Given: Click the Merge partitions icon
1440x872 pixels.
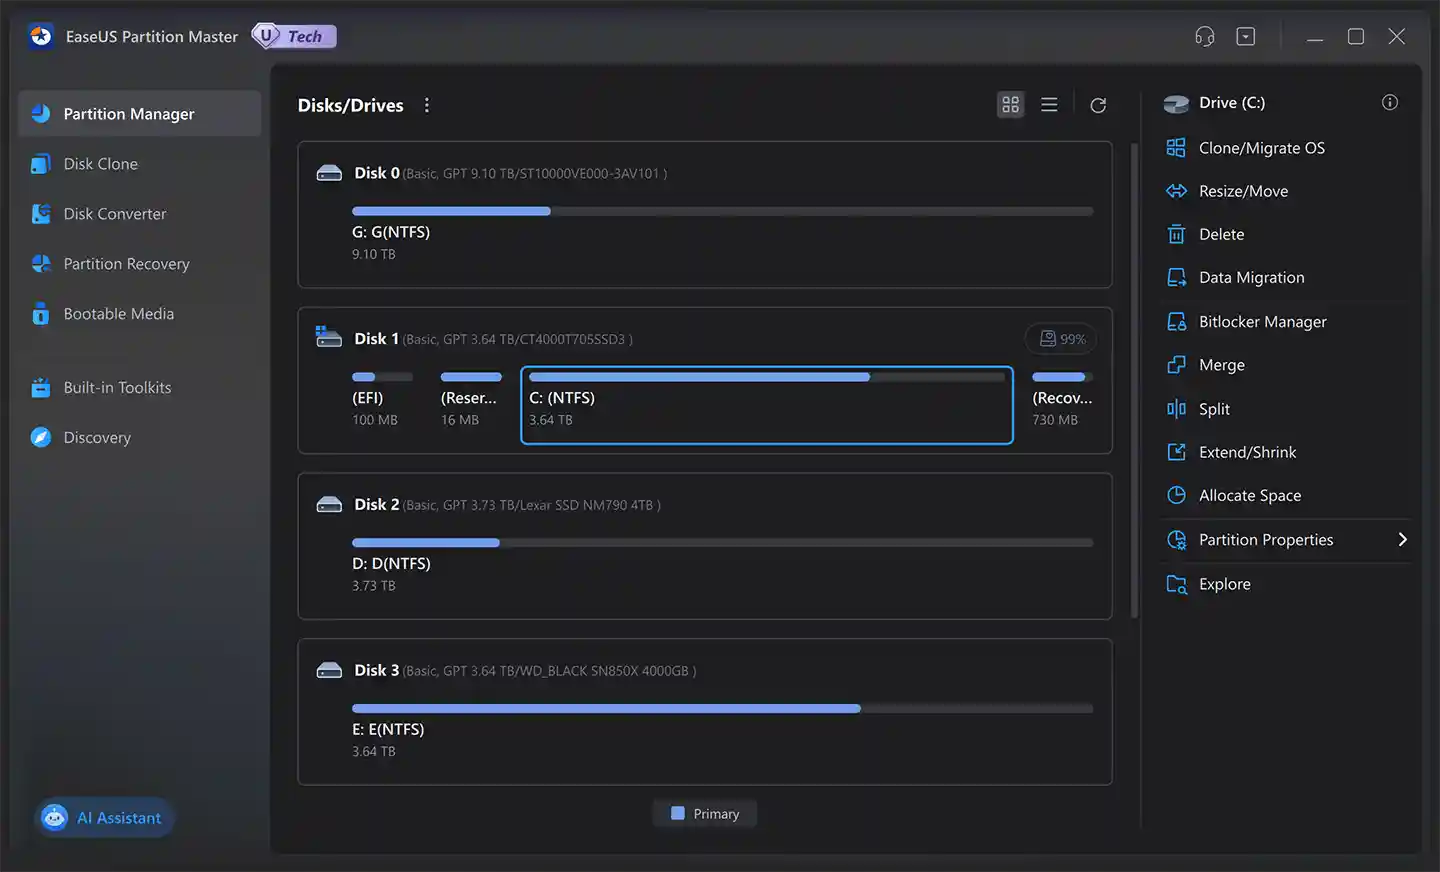Looking at the screenshot, I should pos(1176,365).
